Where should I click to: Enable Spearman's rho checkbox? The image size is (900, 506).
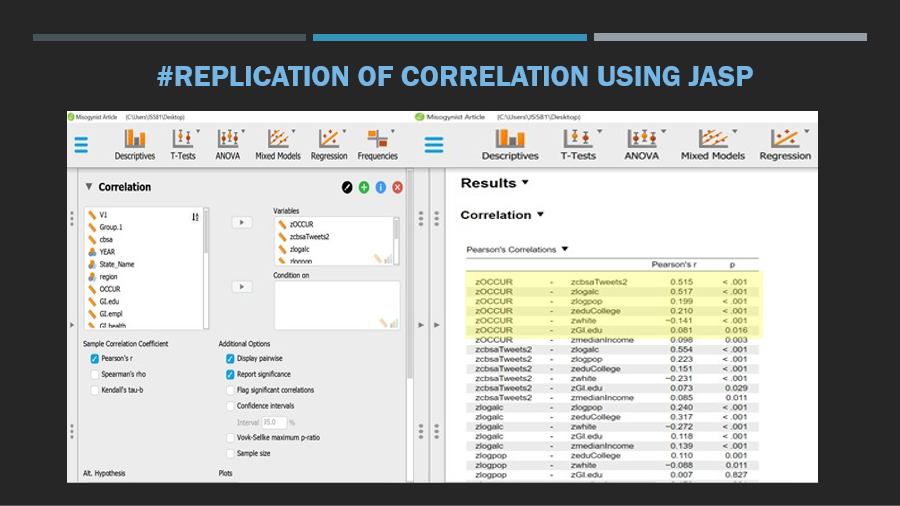pyautogui.click(x=95, y=374)
